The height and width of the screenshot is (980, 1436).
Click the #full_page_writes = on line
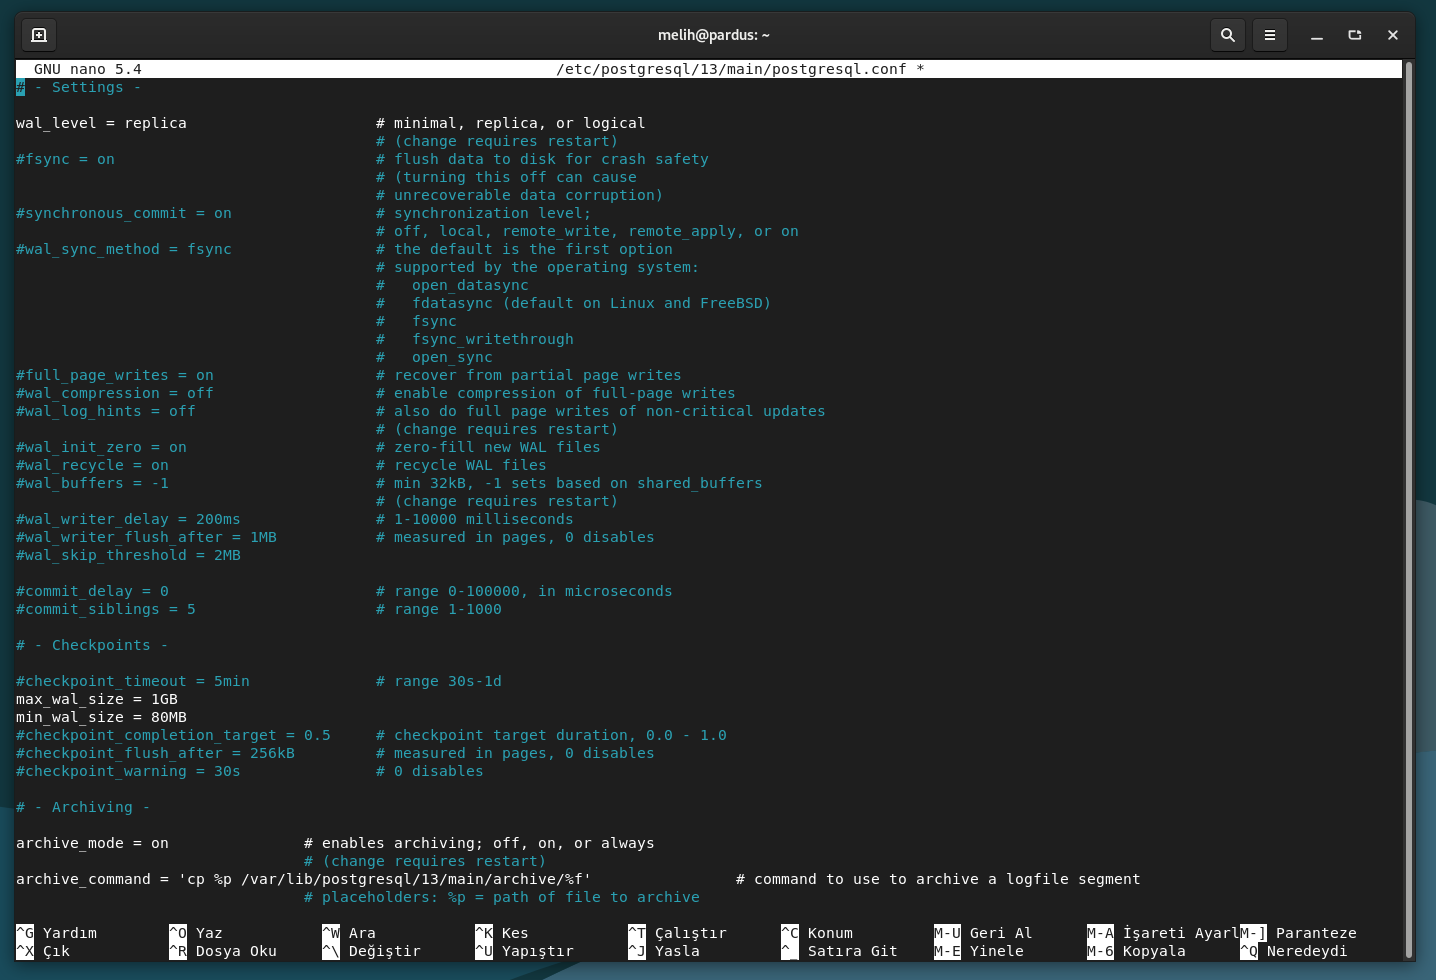[x=115, y=375]
